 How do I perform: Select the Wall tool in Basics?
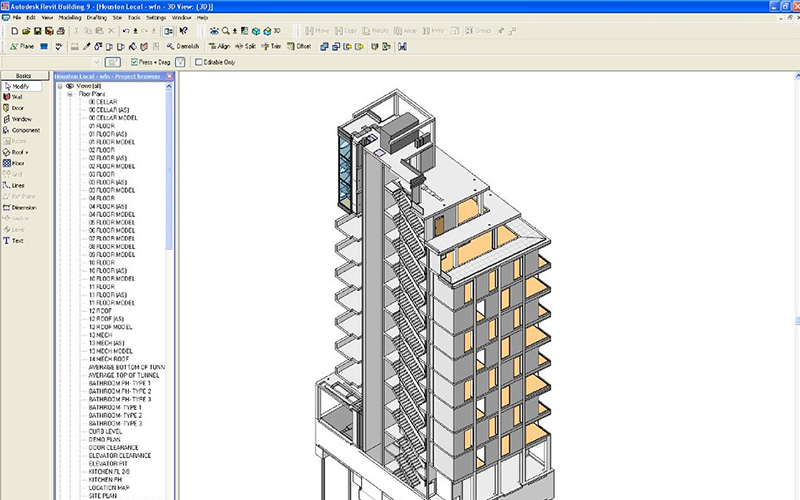point(17,97)
